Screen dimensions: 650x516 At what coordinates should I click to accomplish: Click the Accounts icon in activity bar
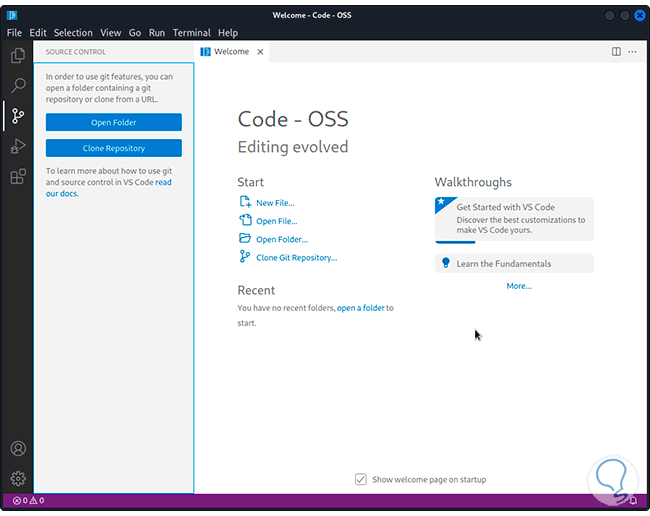coord(17,449)
